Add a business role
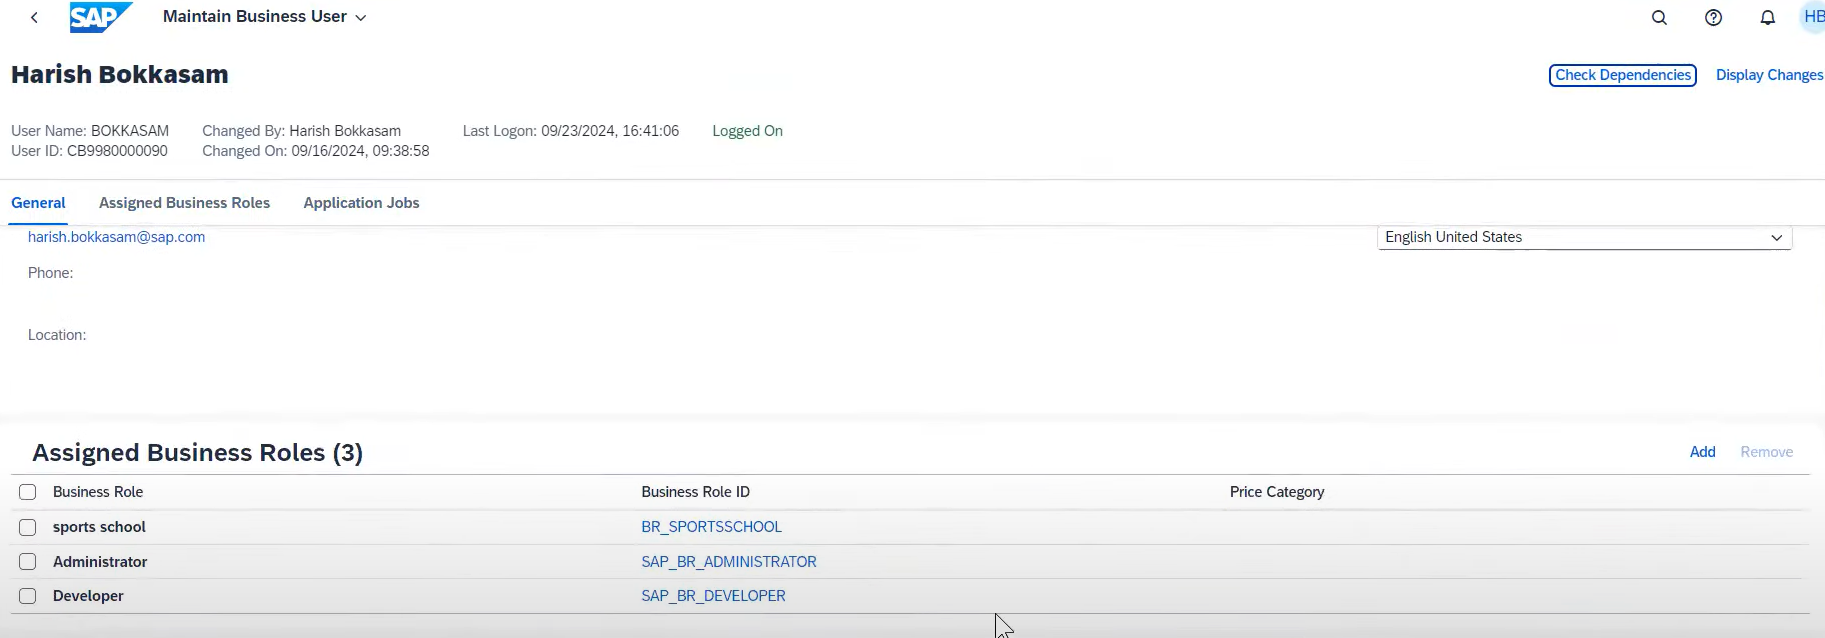This screenshot has height=638, width=1825. point(1702,452)
